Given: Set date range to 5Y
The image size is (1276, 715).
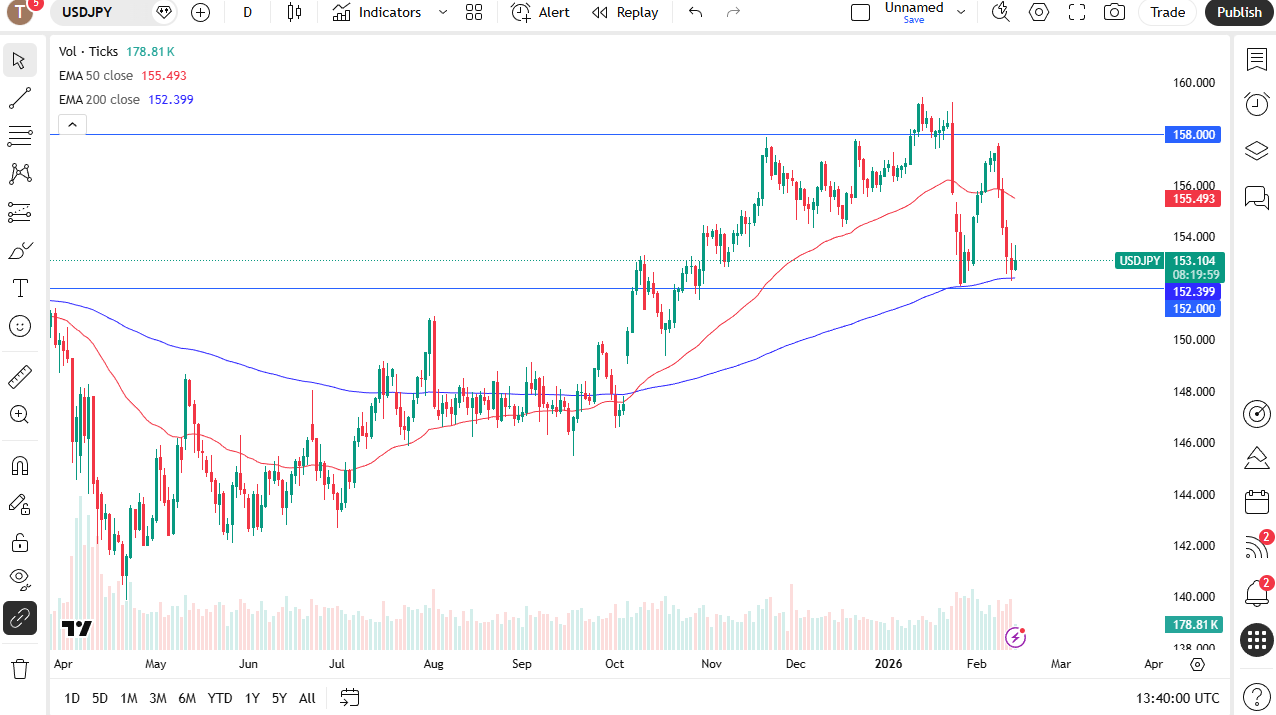Looking at the screenshot, I should point(279,698).
